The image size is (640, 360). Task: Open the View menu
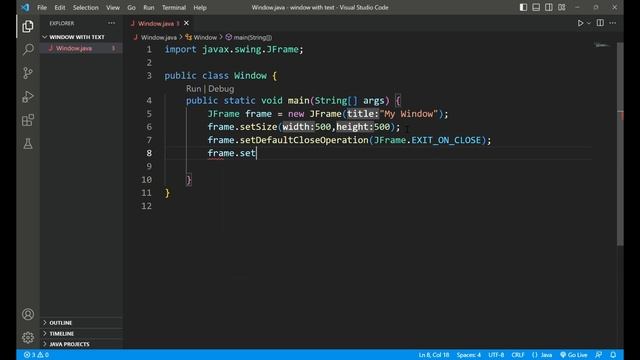pyautogui.click(x=113, y=7)
